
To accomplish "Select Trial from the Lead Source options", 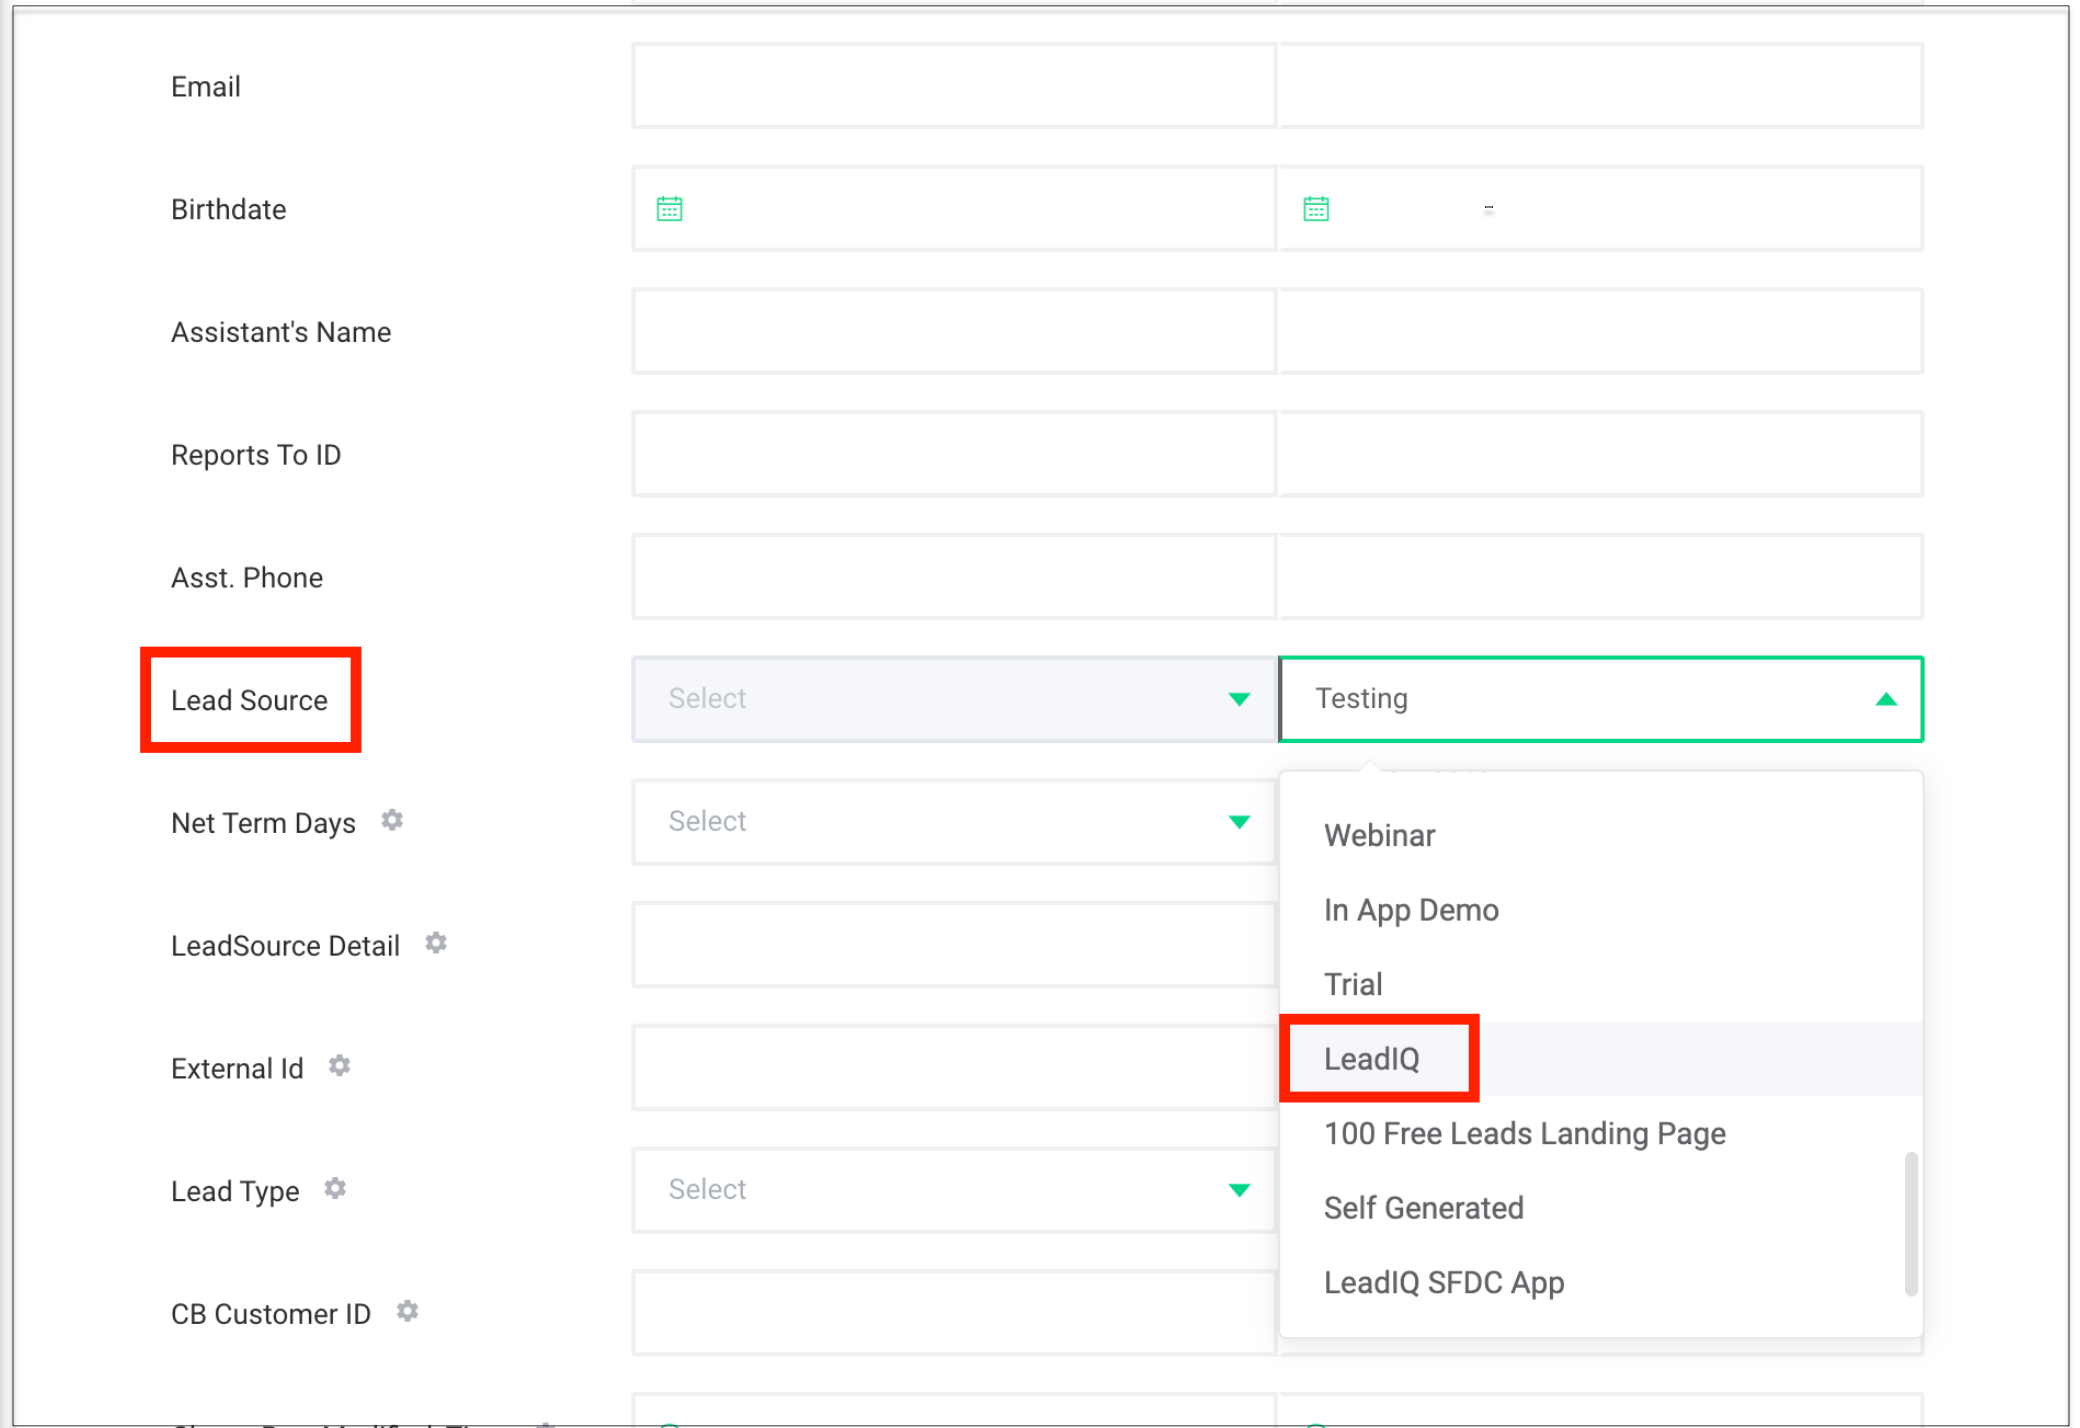I will click(x=1352, y=984).
